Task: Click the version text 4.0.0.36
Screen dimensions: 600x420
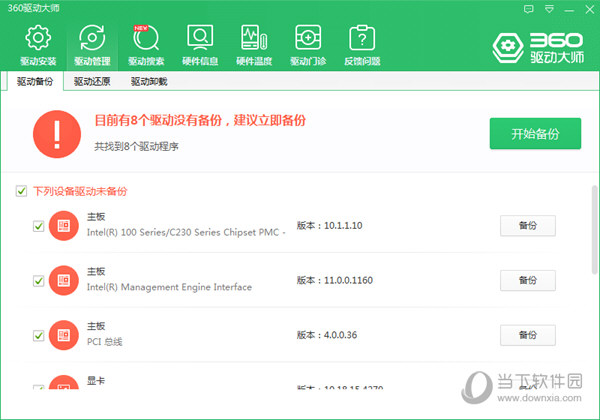Action: pyautogui.click(x=340, y=335)
